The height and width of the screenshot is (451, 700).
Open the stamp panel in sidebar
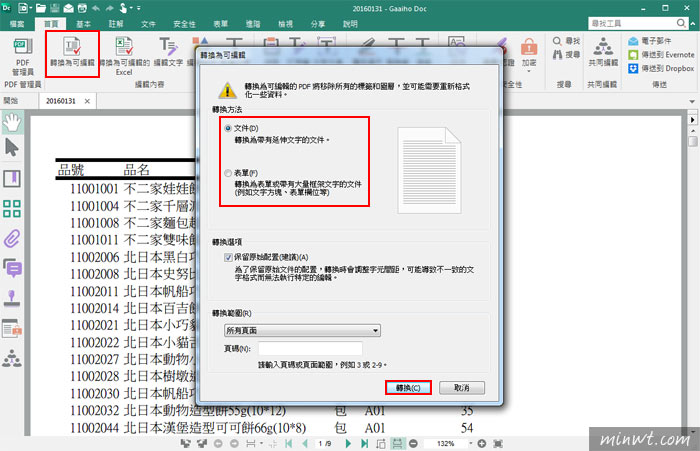tap(12, 298)
